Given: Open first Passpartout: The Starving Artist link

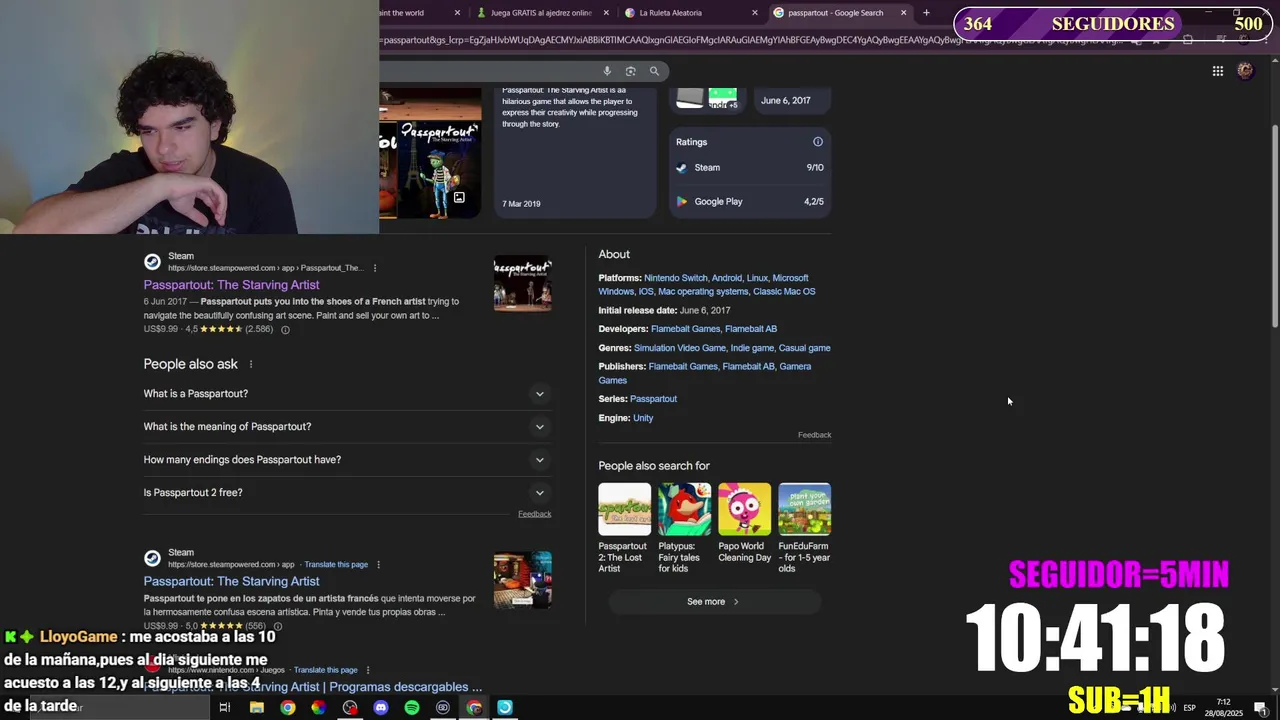Looking at the screenshot, I should click(231, 285).
